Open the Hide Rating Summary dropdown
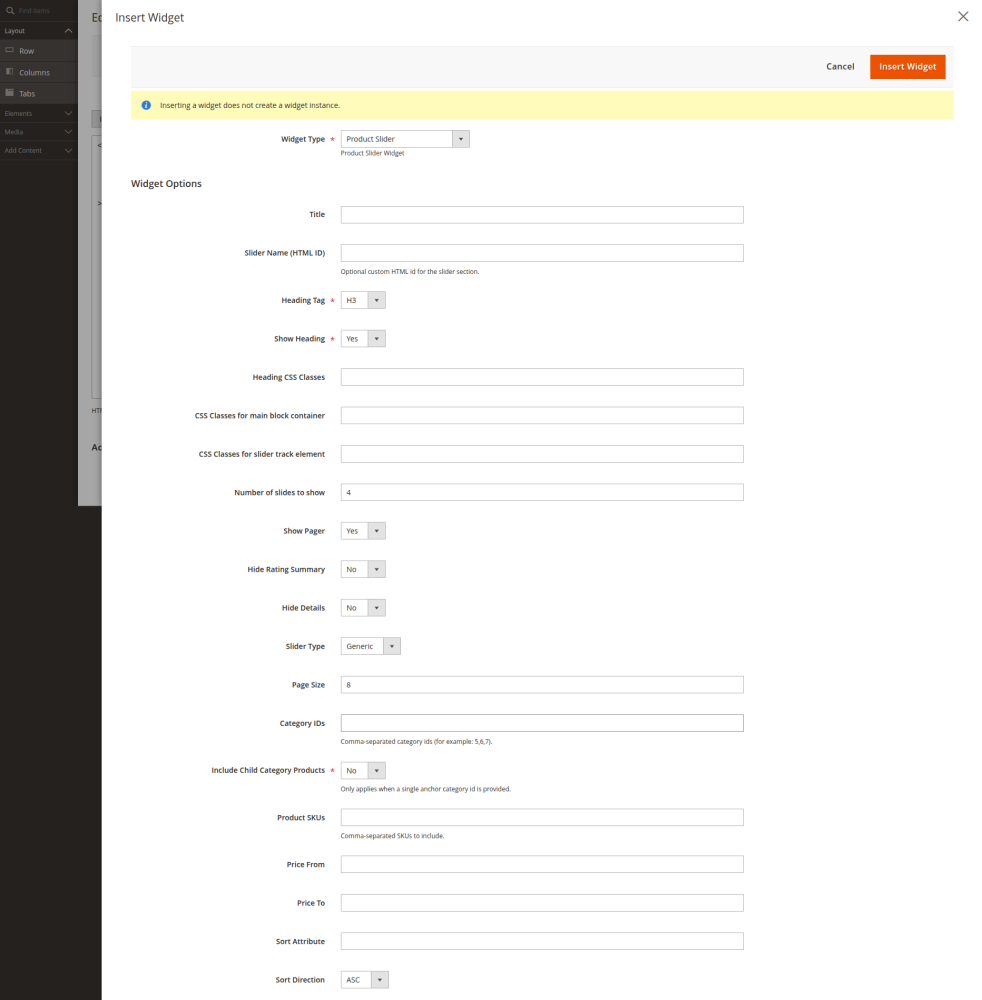 pos(363,569)
